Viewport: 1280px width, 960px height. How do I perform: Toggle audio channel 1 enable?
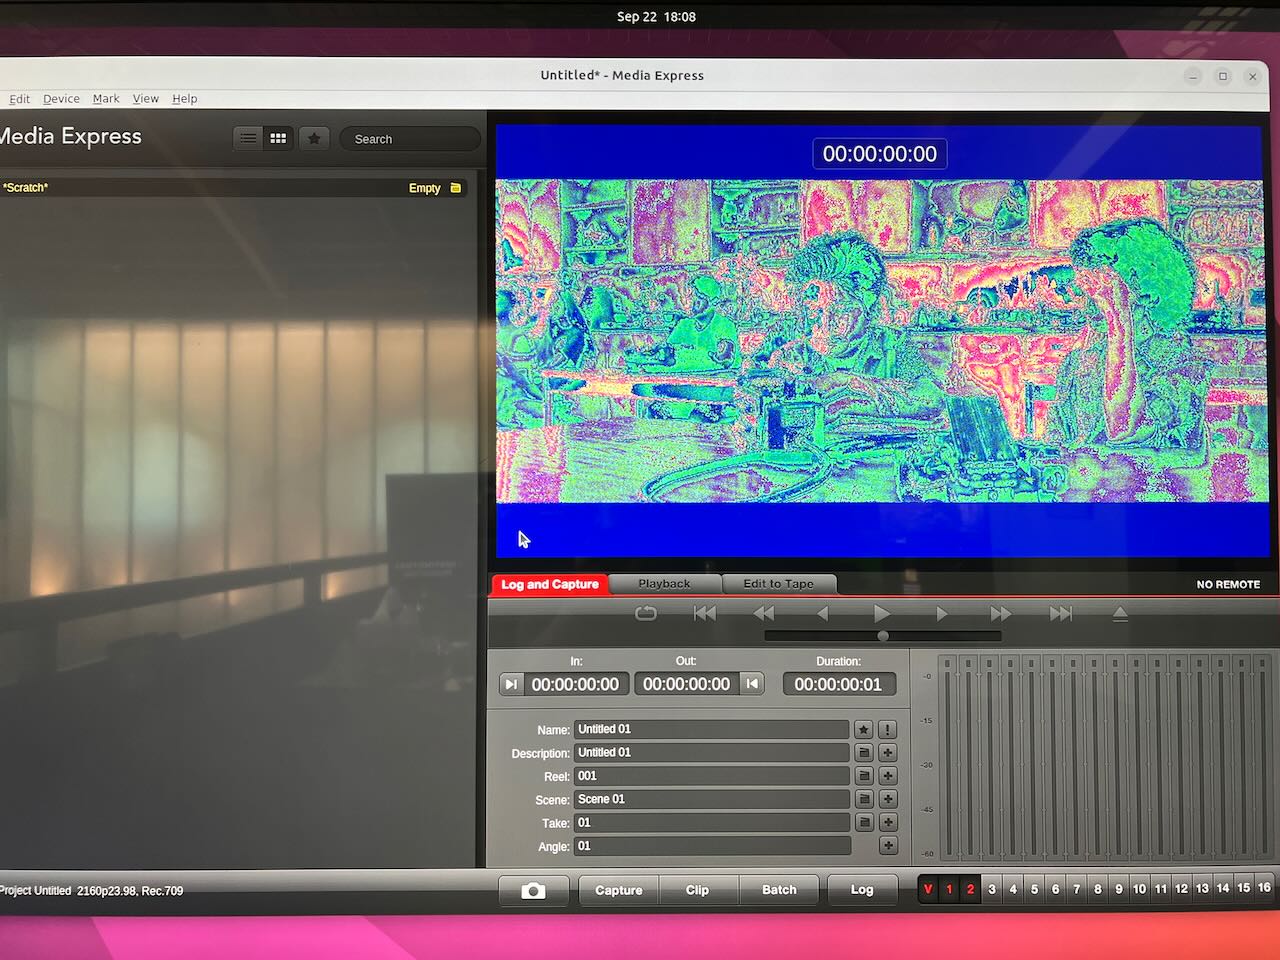pyautogui.click(x=949, y=889)
